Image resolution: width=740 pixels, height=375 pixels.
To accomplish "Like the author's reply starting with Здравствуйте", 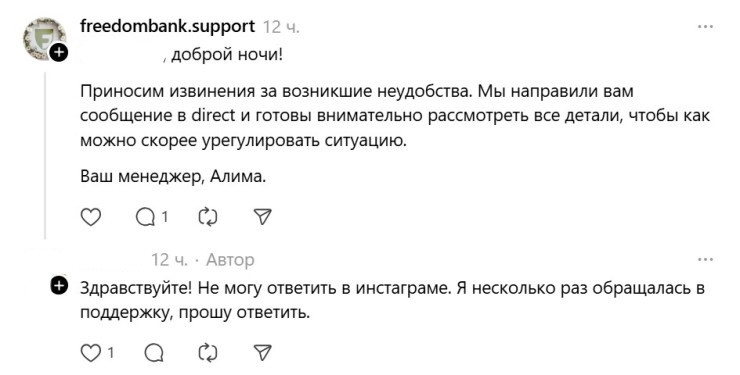I will [x=91, y=352].
